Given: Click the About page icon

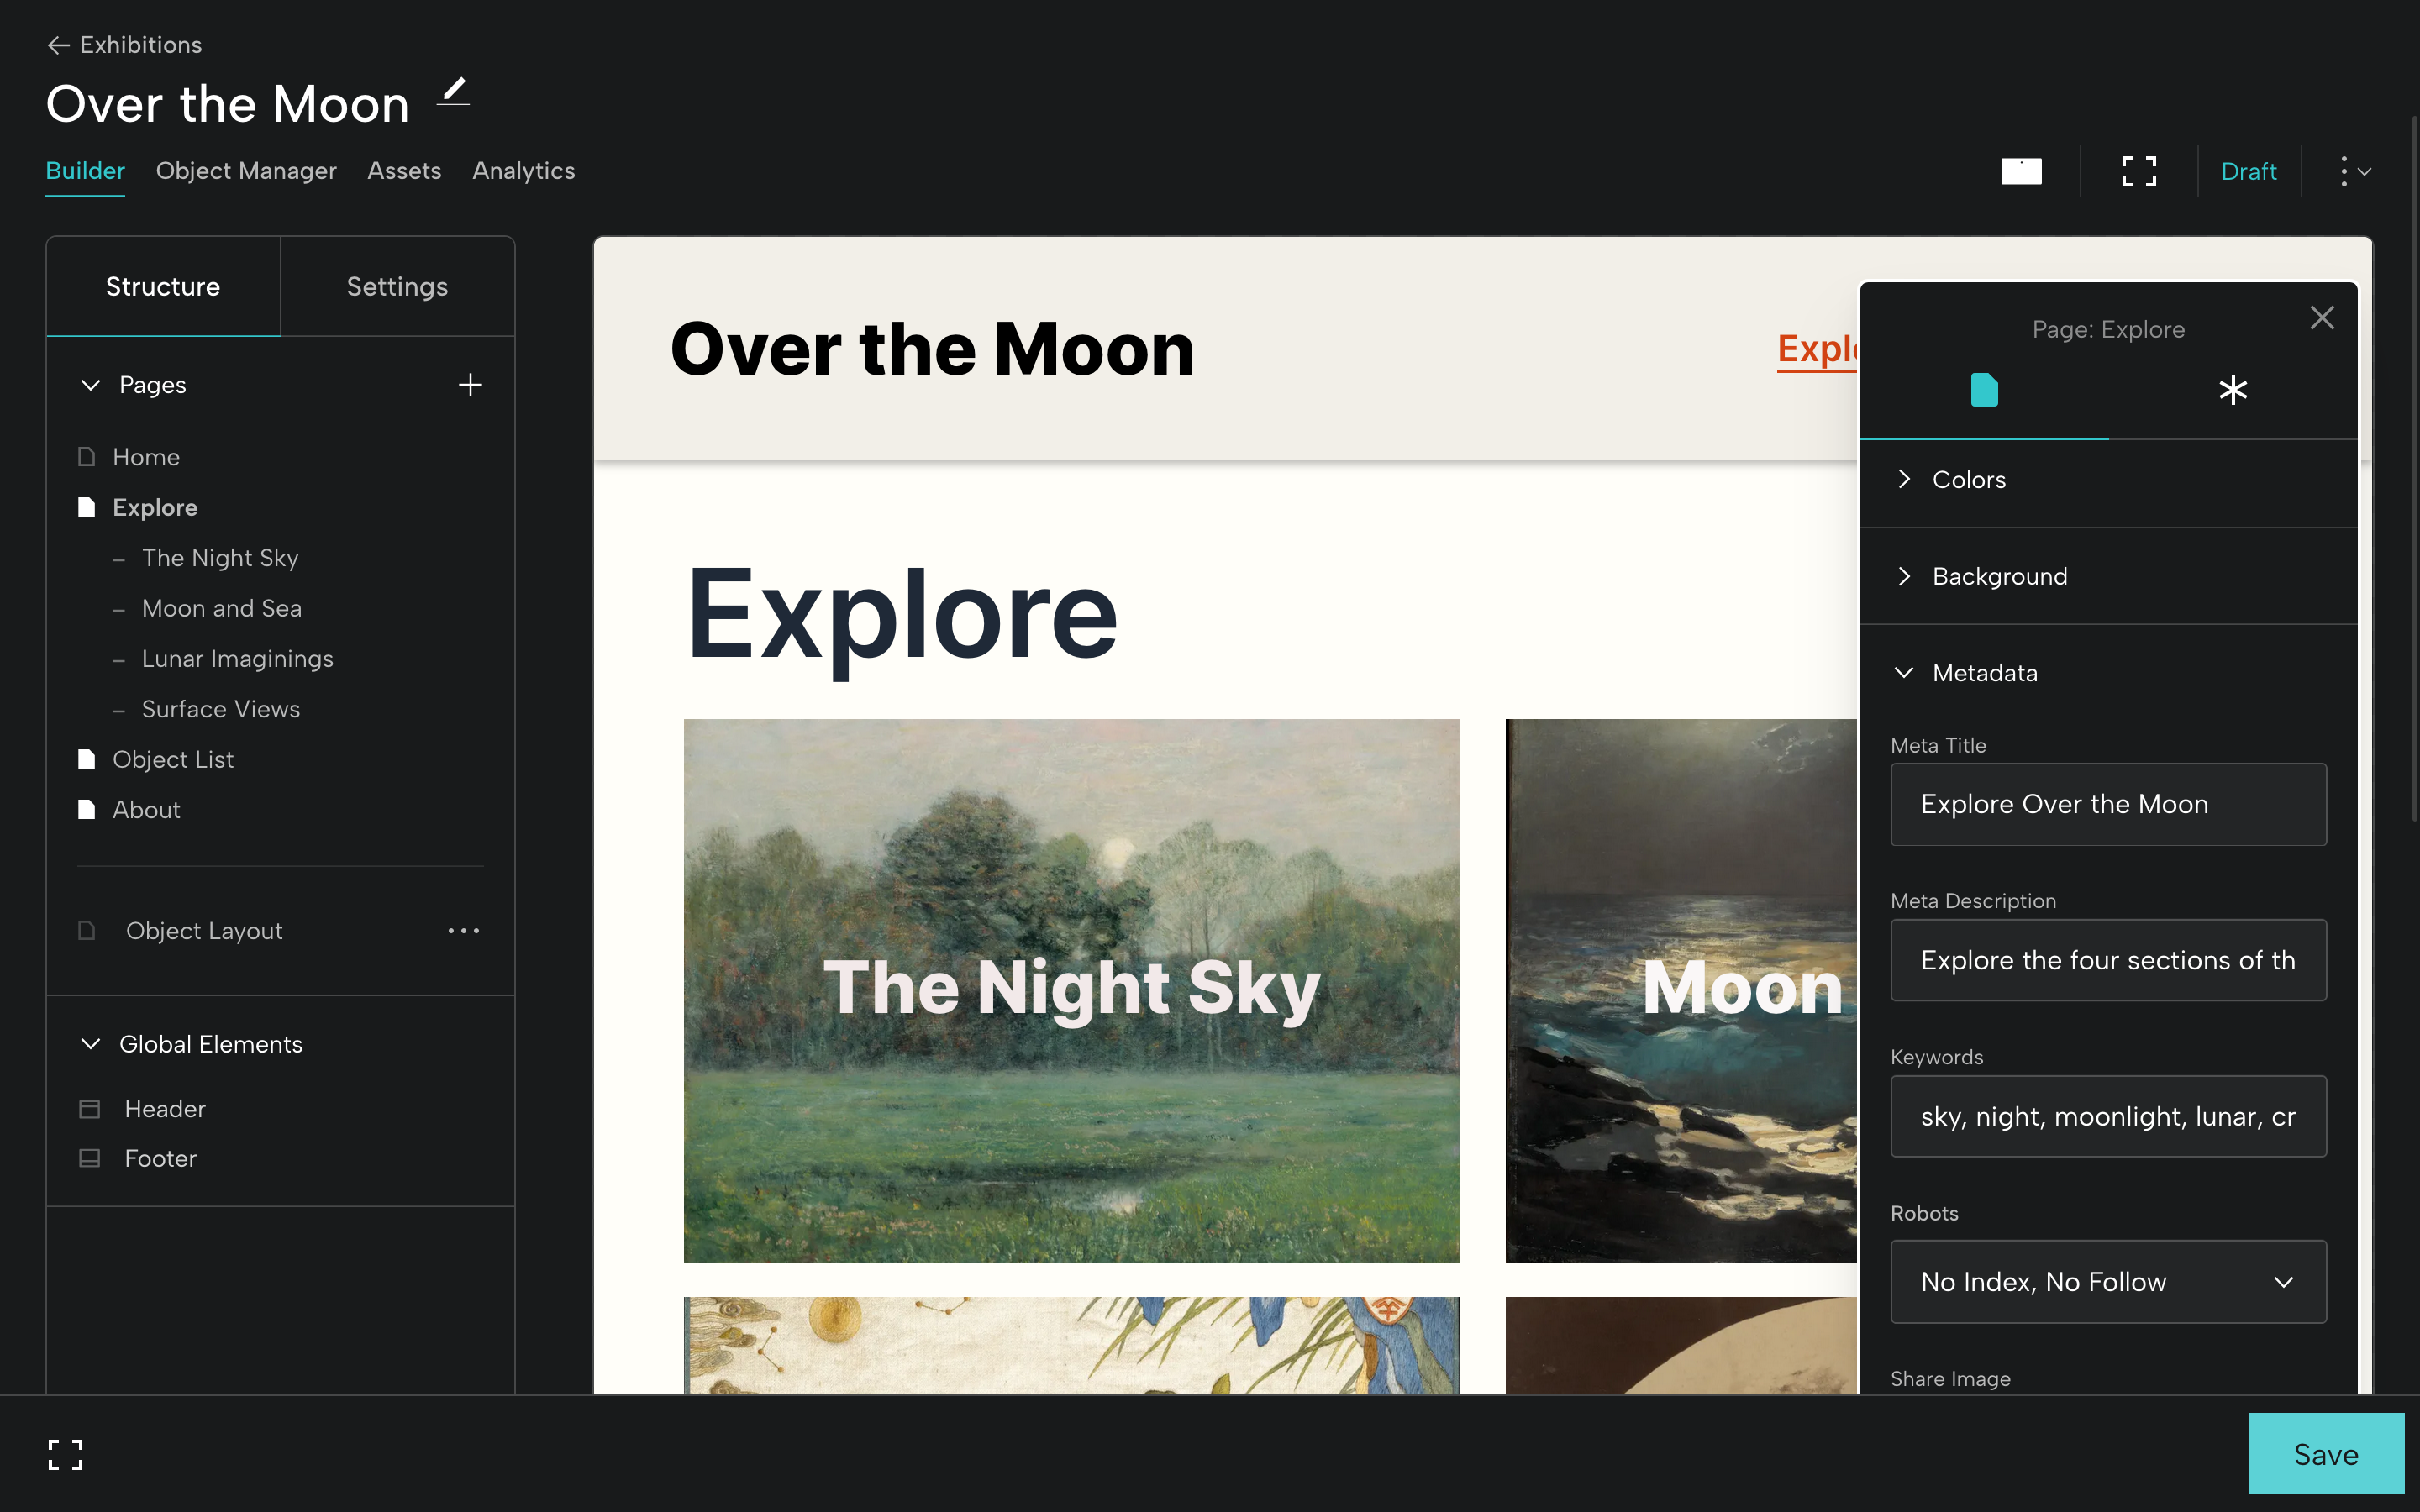Looking at the screenshot, I should (x=87, y=809).
